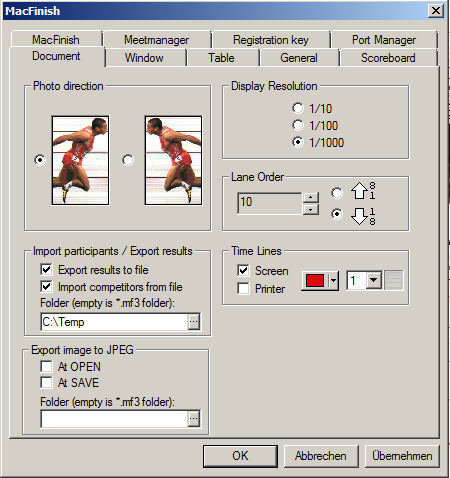Image resolution: width=450 pixels, height=478 pixels.
Task: Choose left-facing photo direction radio button
Action: click(x=128, y=160)
